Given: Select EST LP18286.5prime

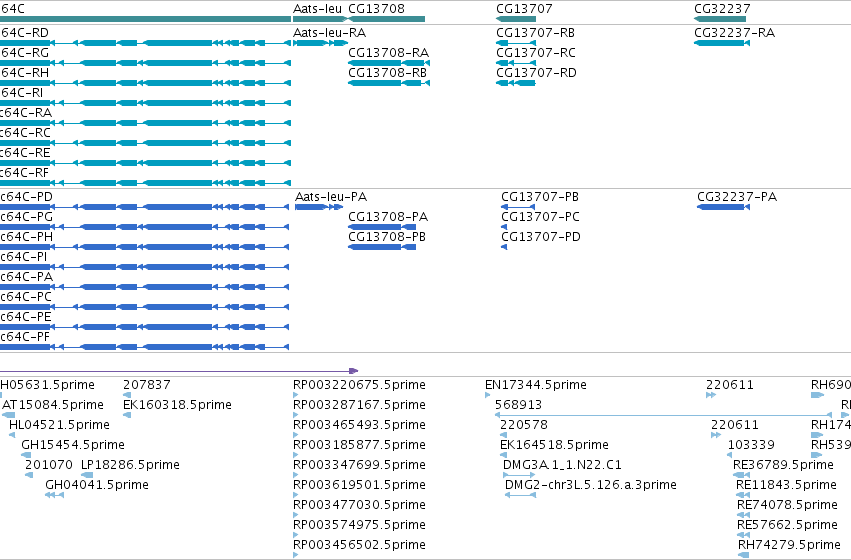Looking at the screenshot, I should [x=130, y=464].
